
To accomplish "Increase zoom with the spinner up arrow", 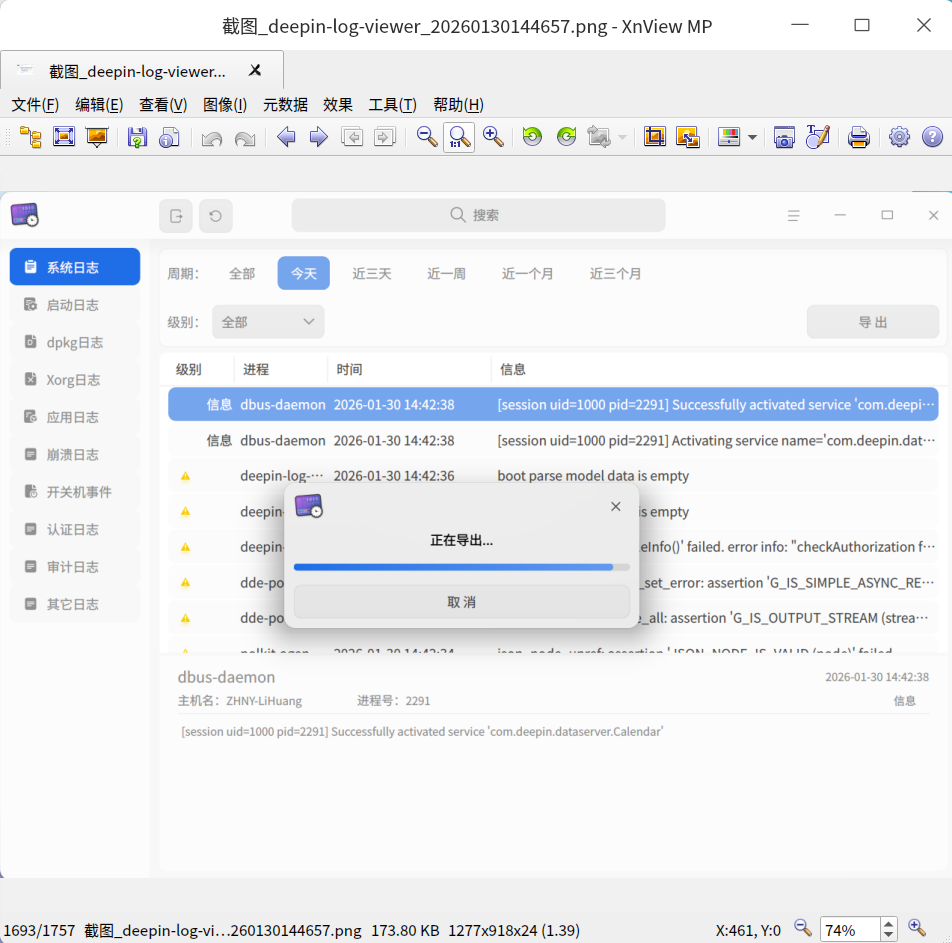I will click(888, 924).
